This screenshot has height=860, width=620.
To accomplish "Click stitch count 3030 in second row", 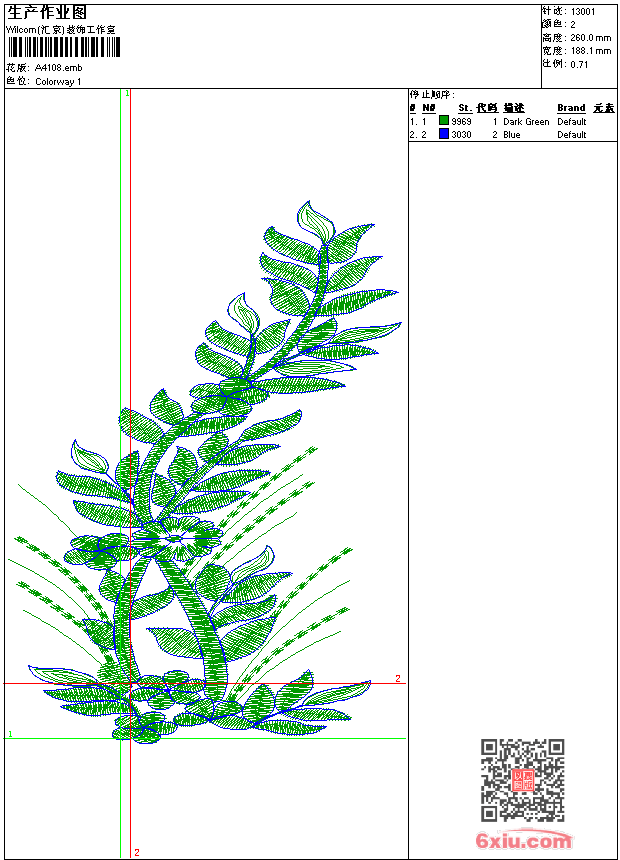I will 461,135.
